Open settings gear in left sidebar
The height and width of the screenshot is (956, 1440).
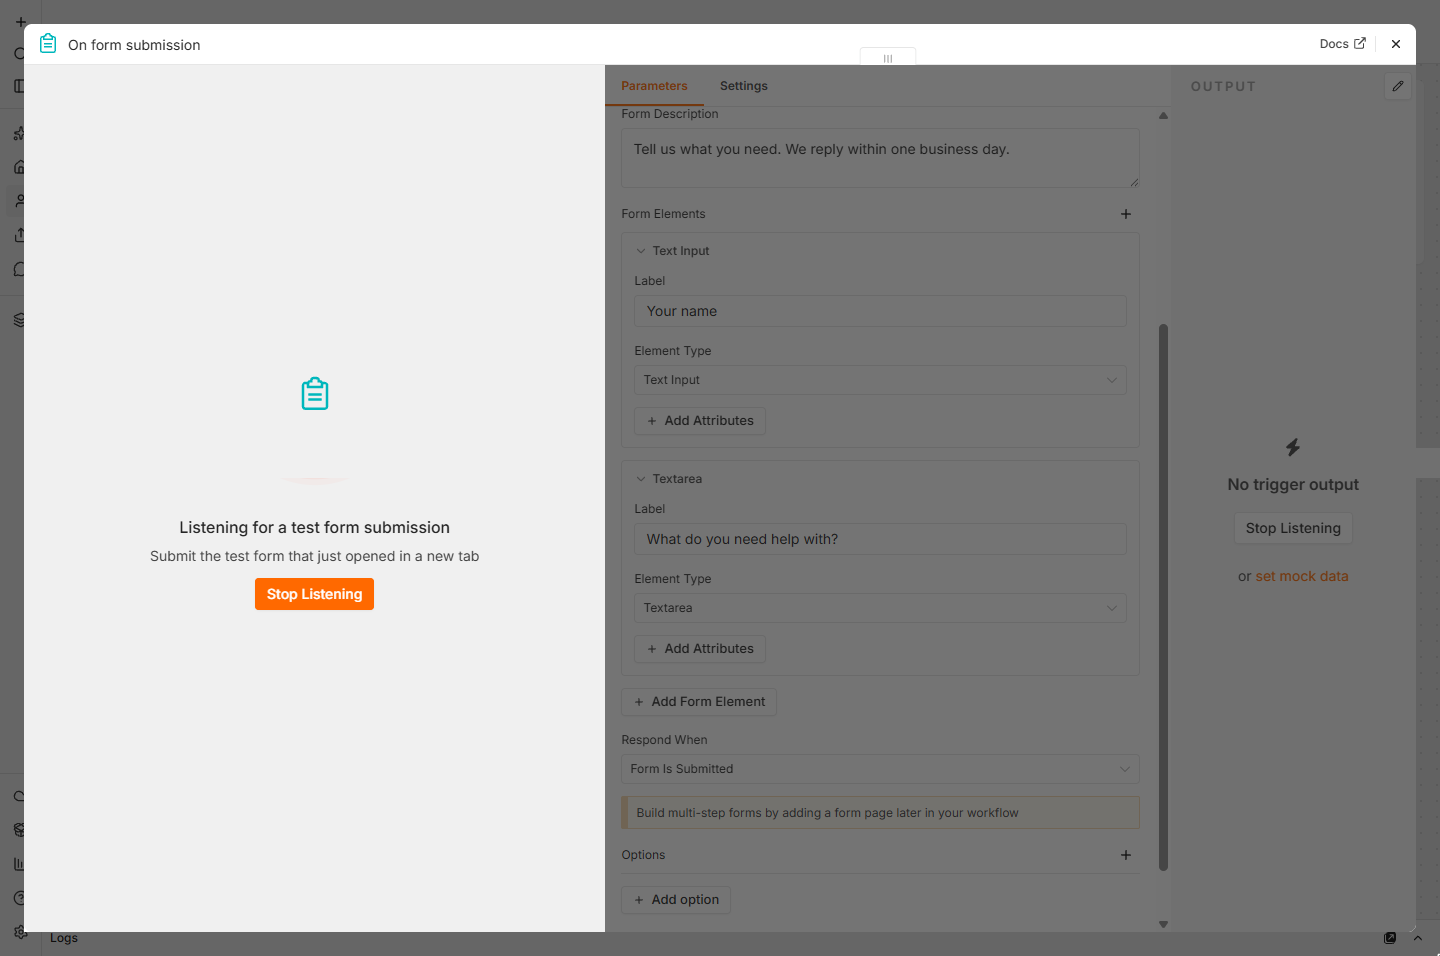[x=20, y=931]
